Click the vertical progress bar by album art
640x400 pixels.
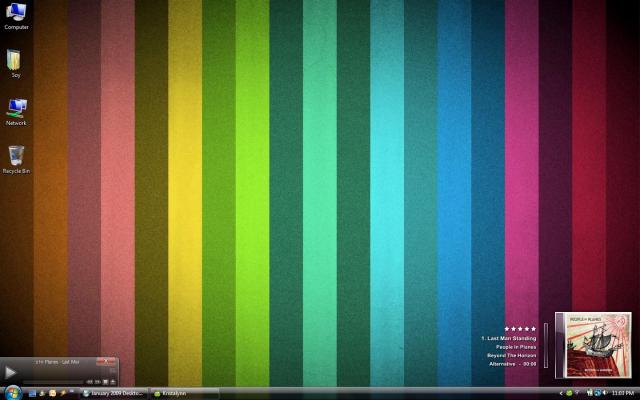click(x=546, y=345)
